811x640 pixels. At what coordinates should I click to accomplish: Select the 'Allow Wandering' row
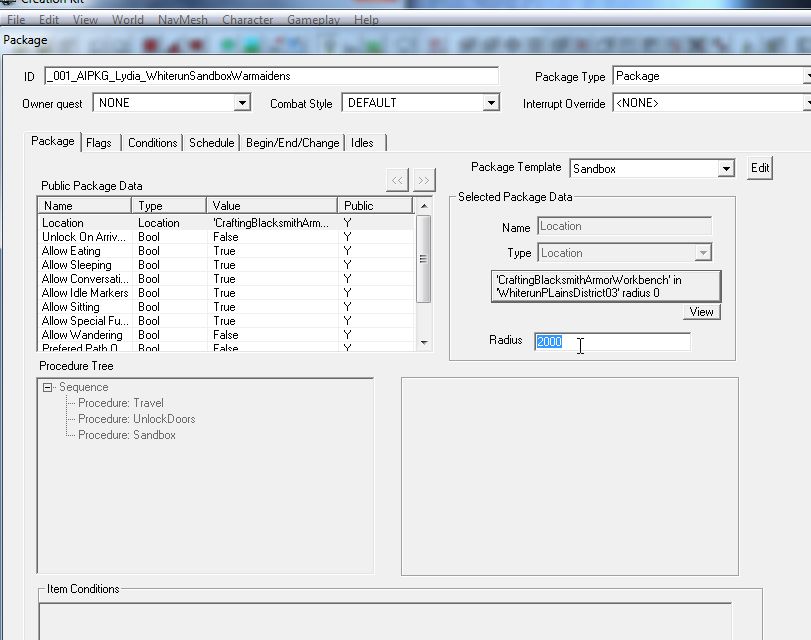(227, 335)
